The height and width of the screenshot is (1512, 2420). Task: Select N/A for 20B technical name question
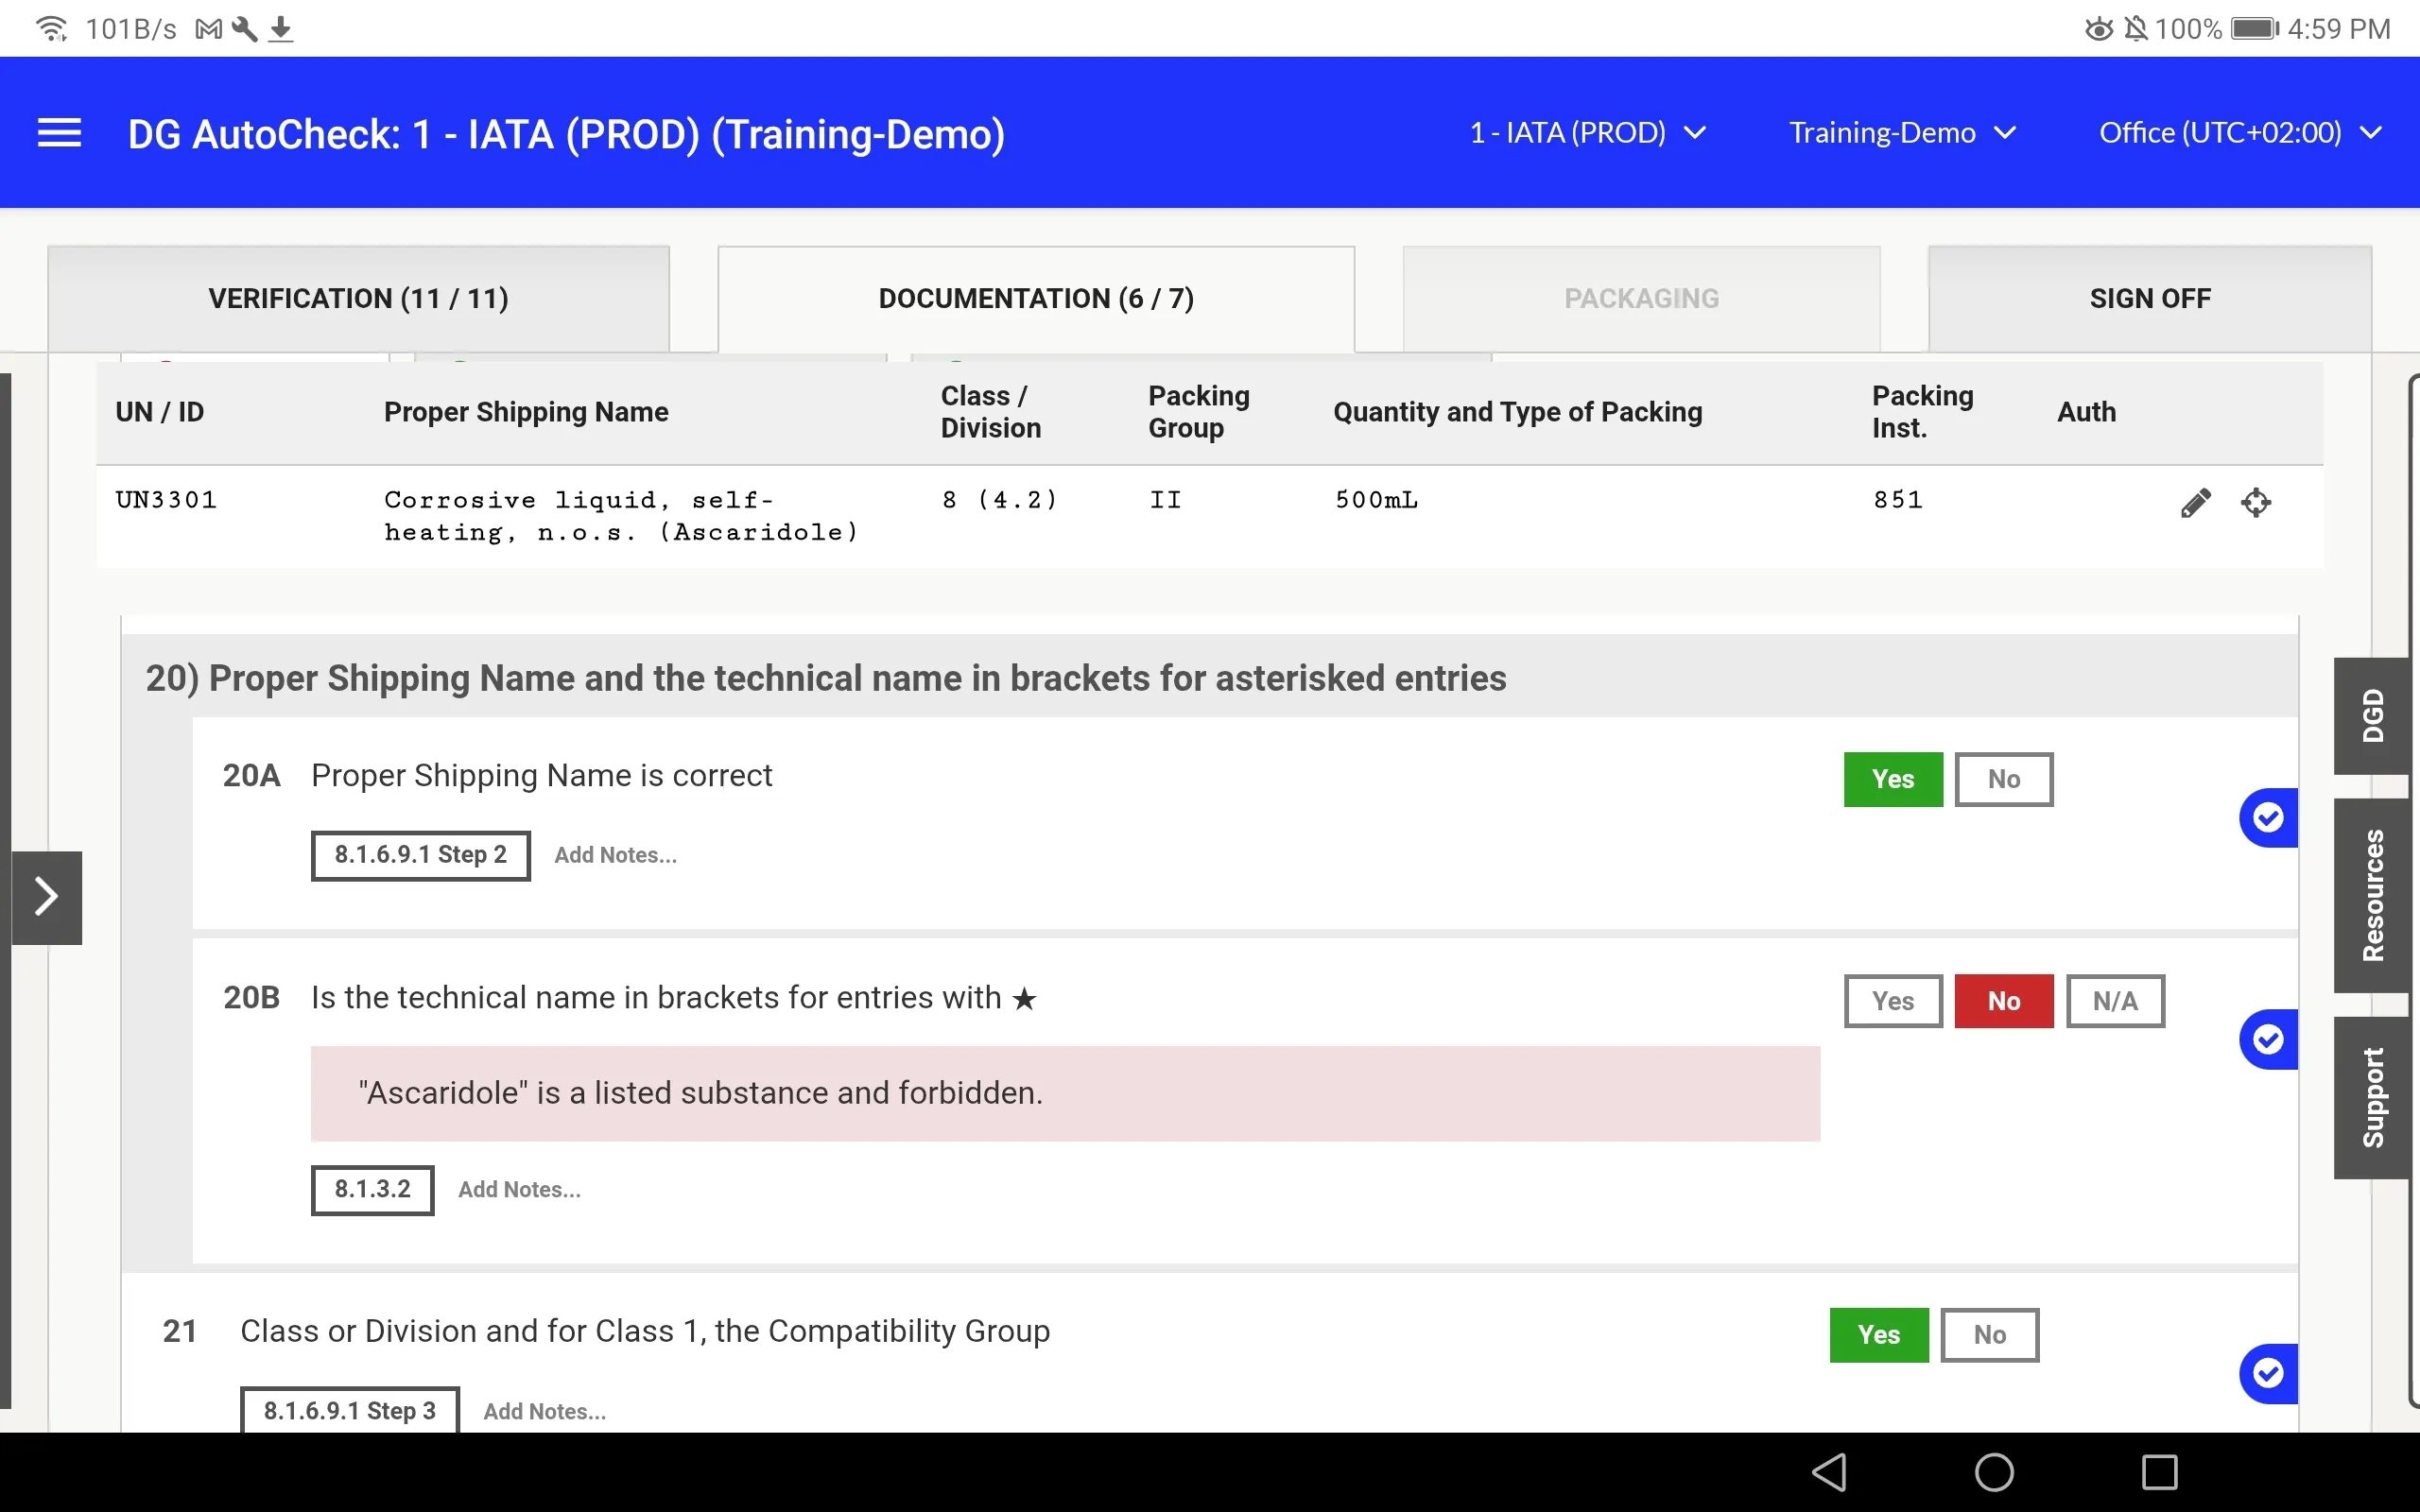[2115, 1001]
